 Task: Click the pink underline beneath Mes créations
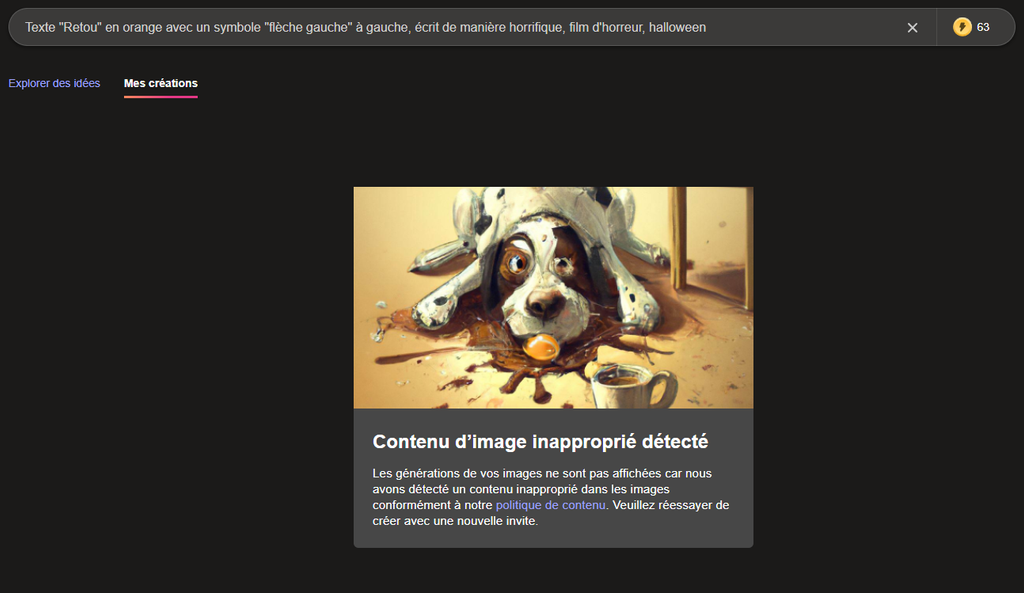(x=160, y=97)
